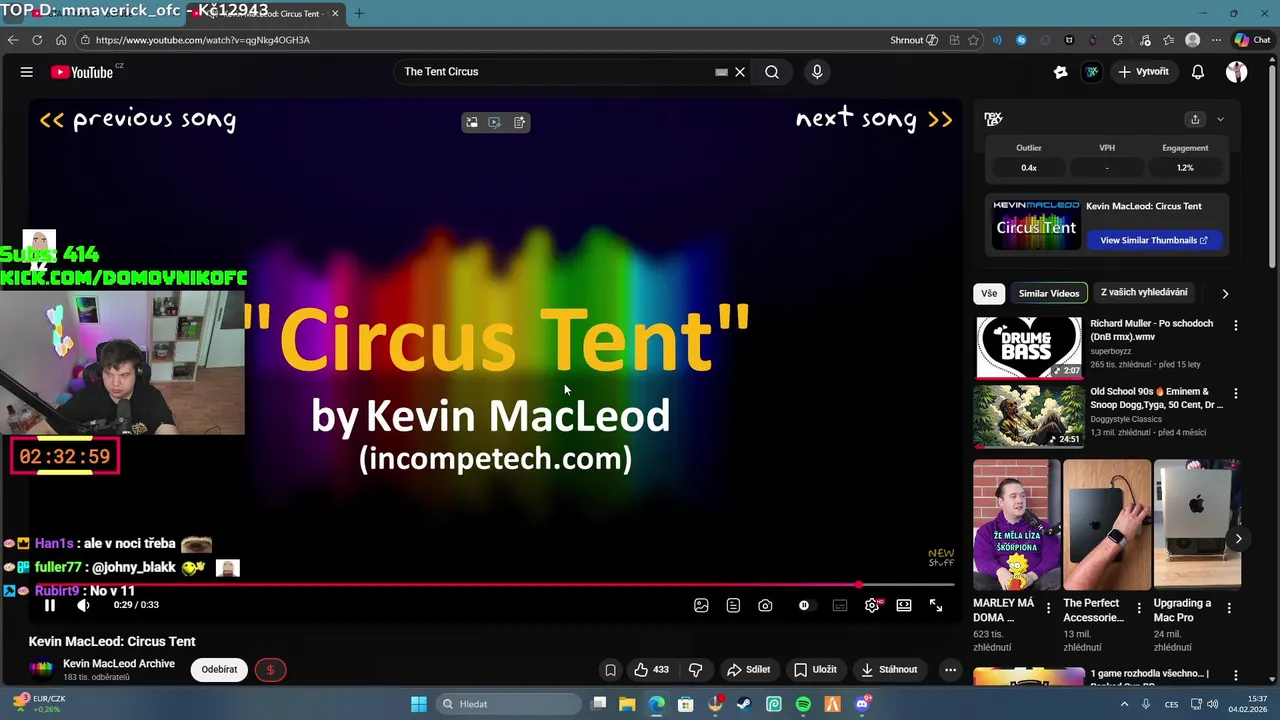Open more actions three-dot menu under video

pos(950,670)
